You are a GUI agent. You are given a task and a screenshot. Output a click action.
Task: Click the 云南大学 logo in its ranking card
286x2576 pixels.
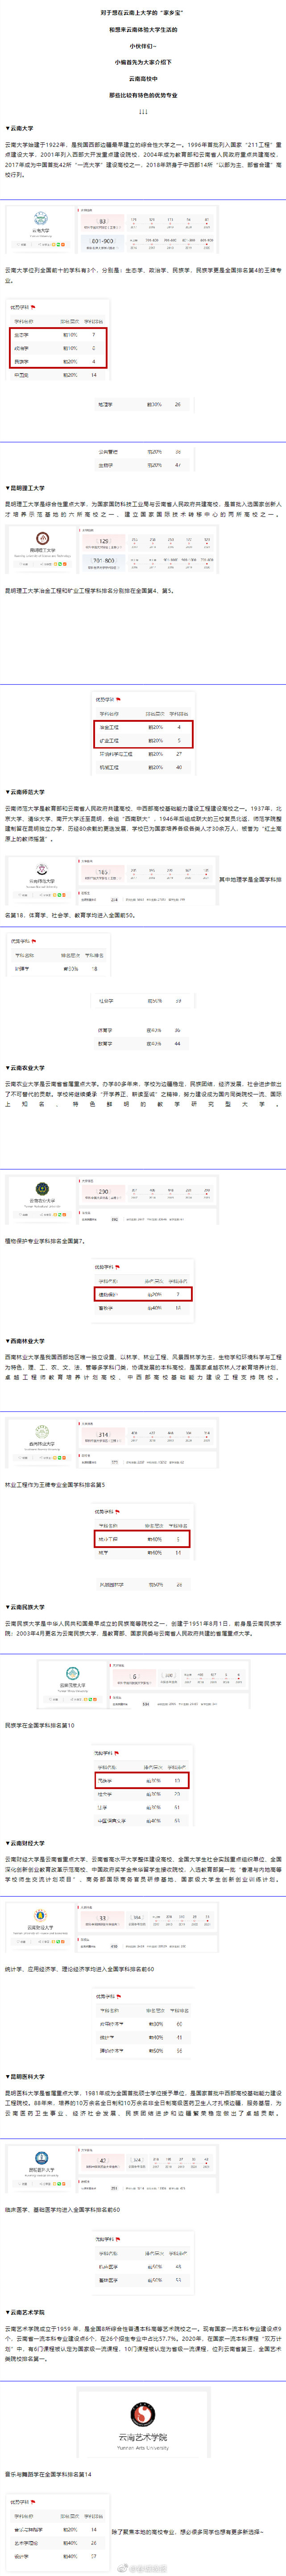(41, 218)
